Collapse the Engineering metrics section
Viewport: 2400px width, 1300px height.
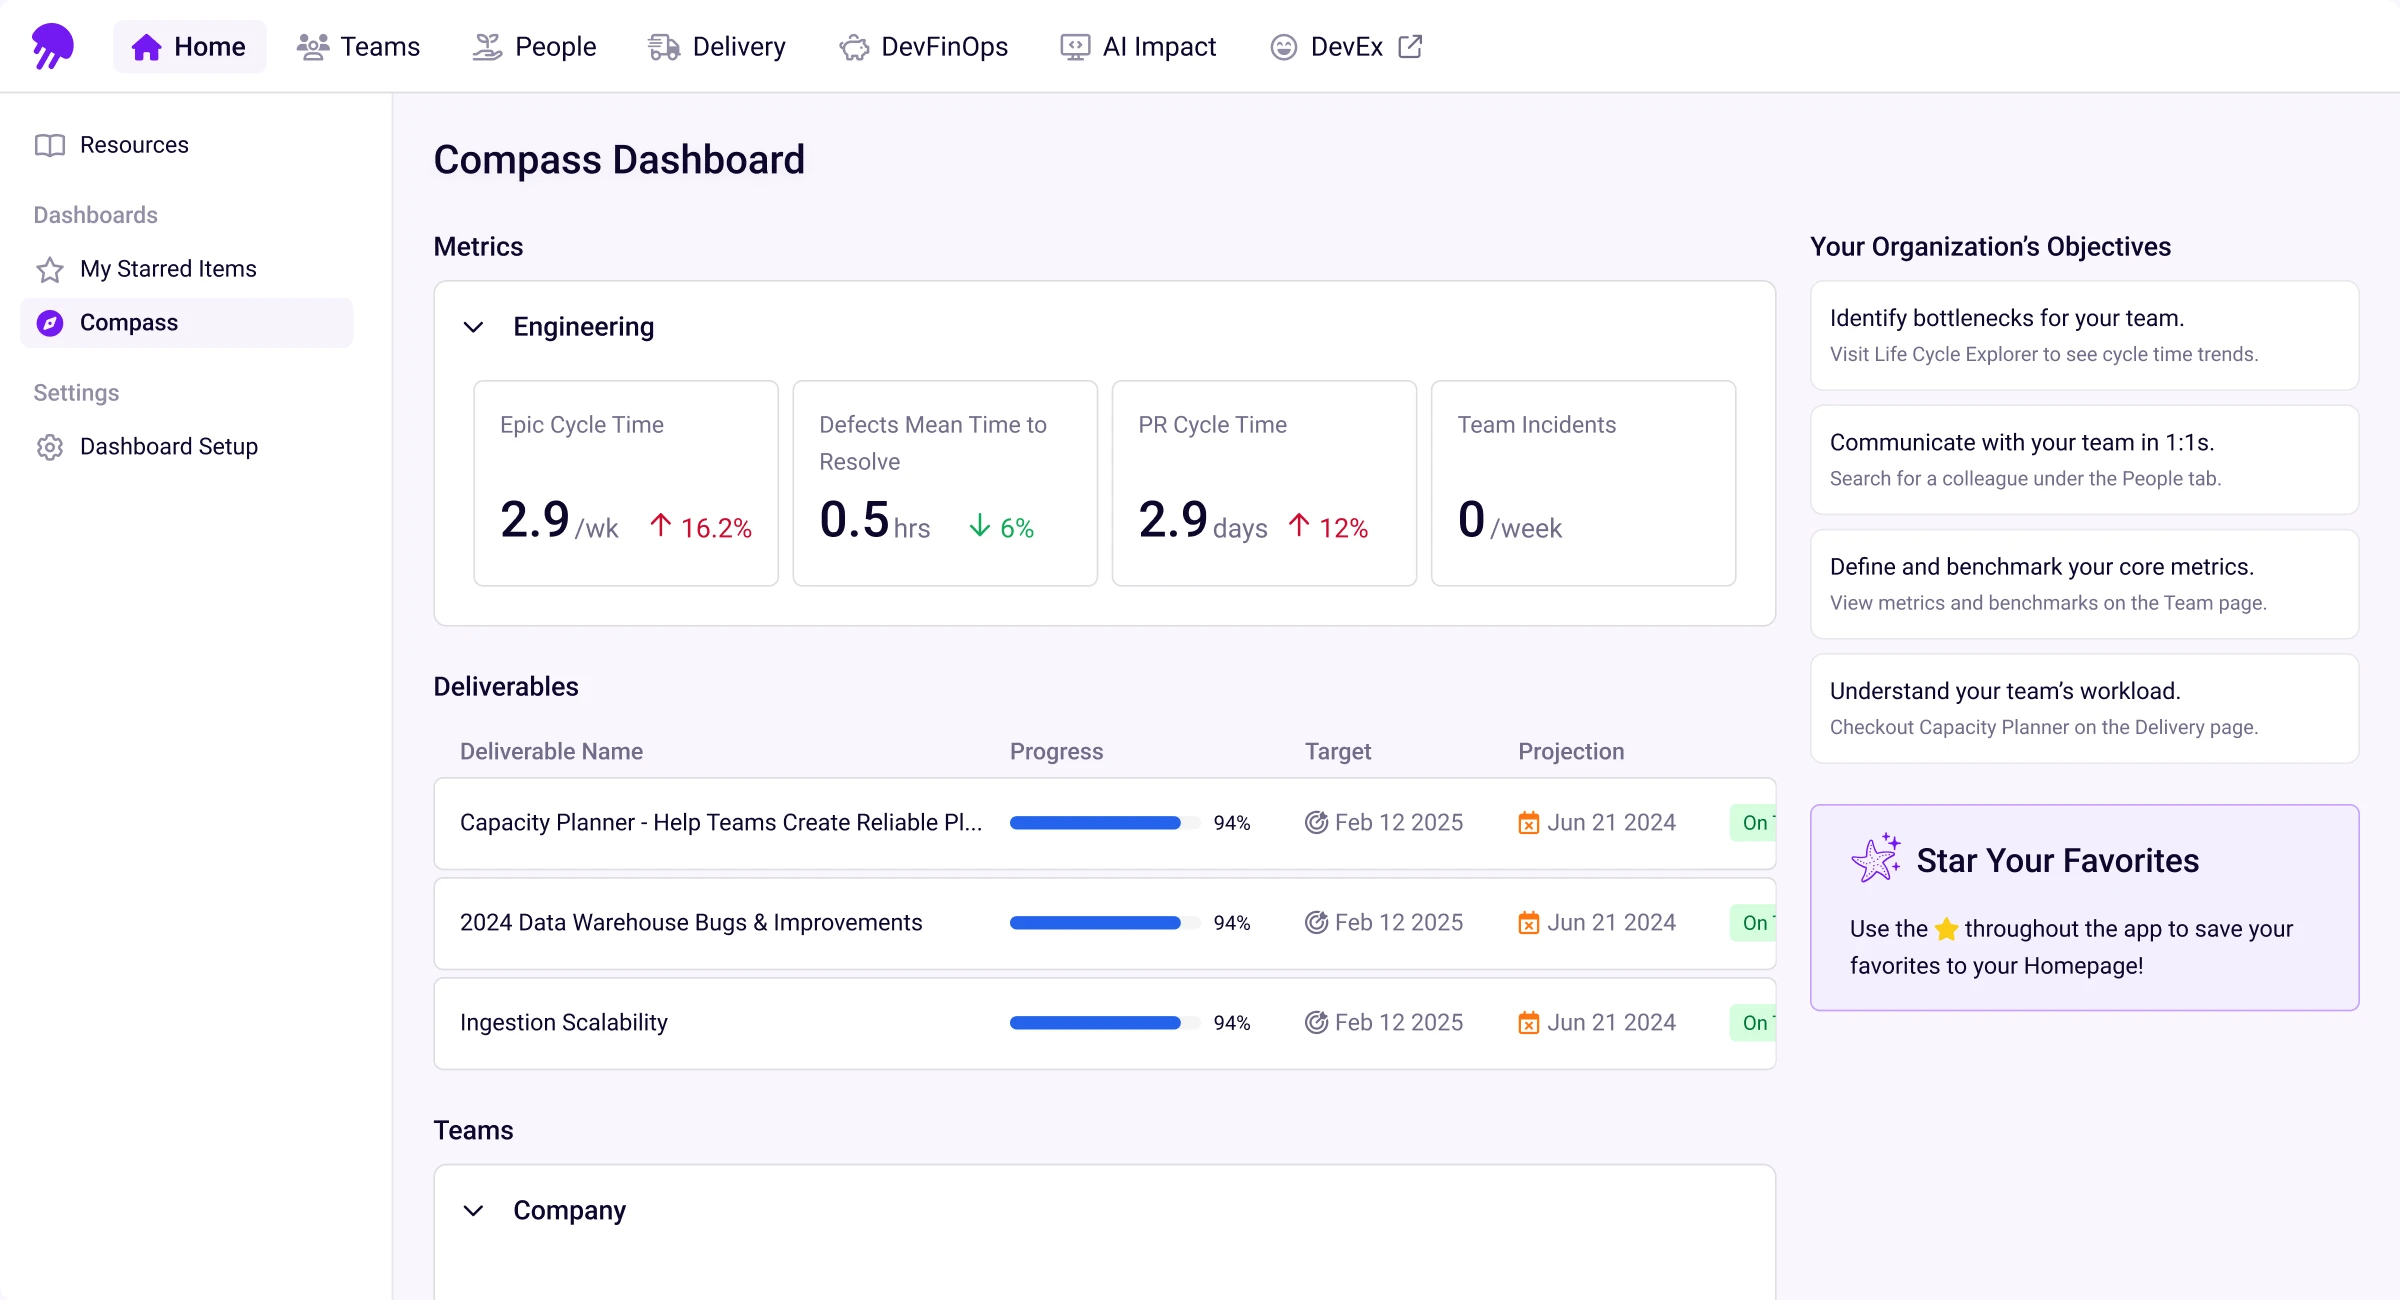click(x=473, y=327)
